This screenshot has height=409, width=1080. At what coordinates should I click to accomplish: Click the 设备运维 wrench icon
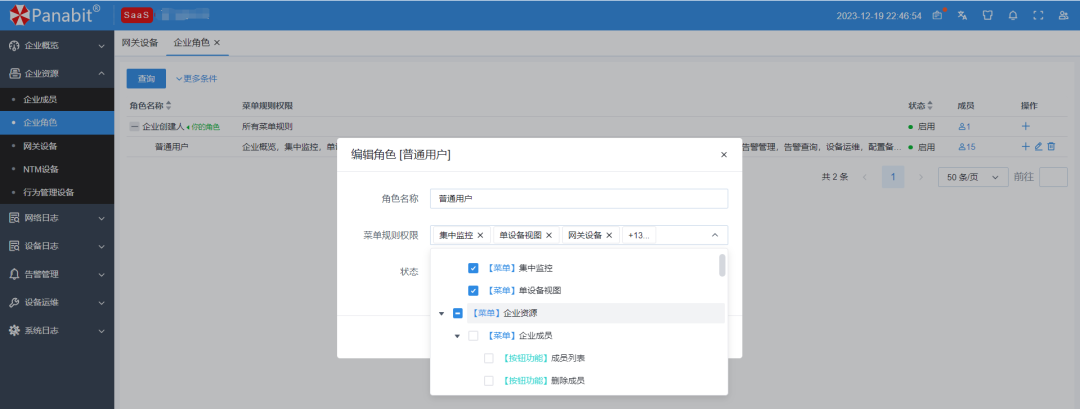tap(14, 302)
